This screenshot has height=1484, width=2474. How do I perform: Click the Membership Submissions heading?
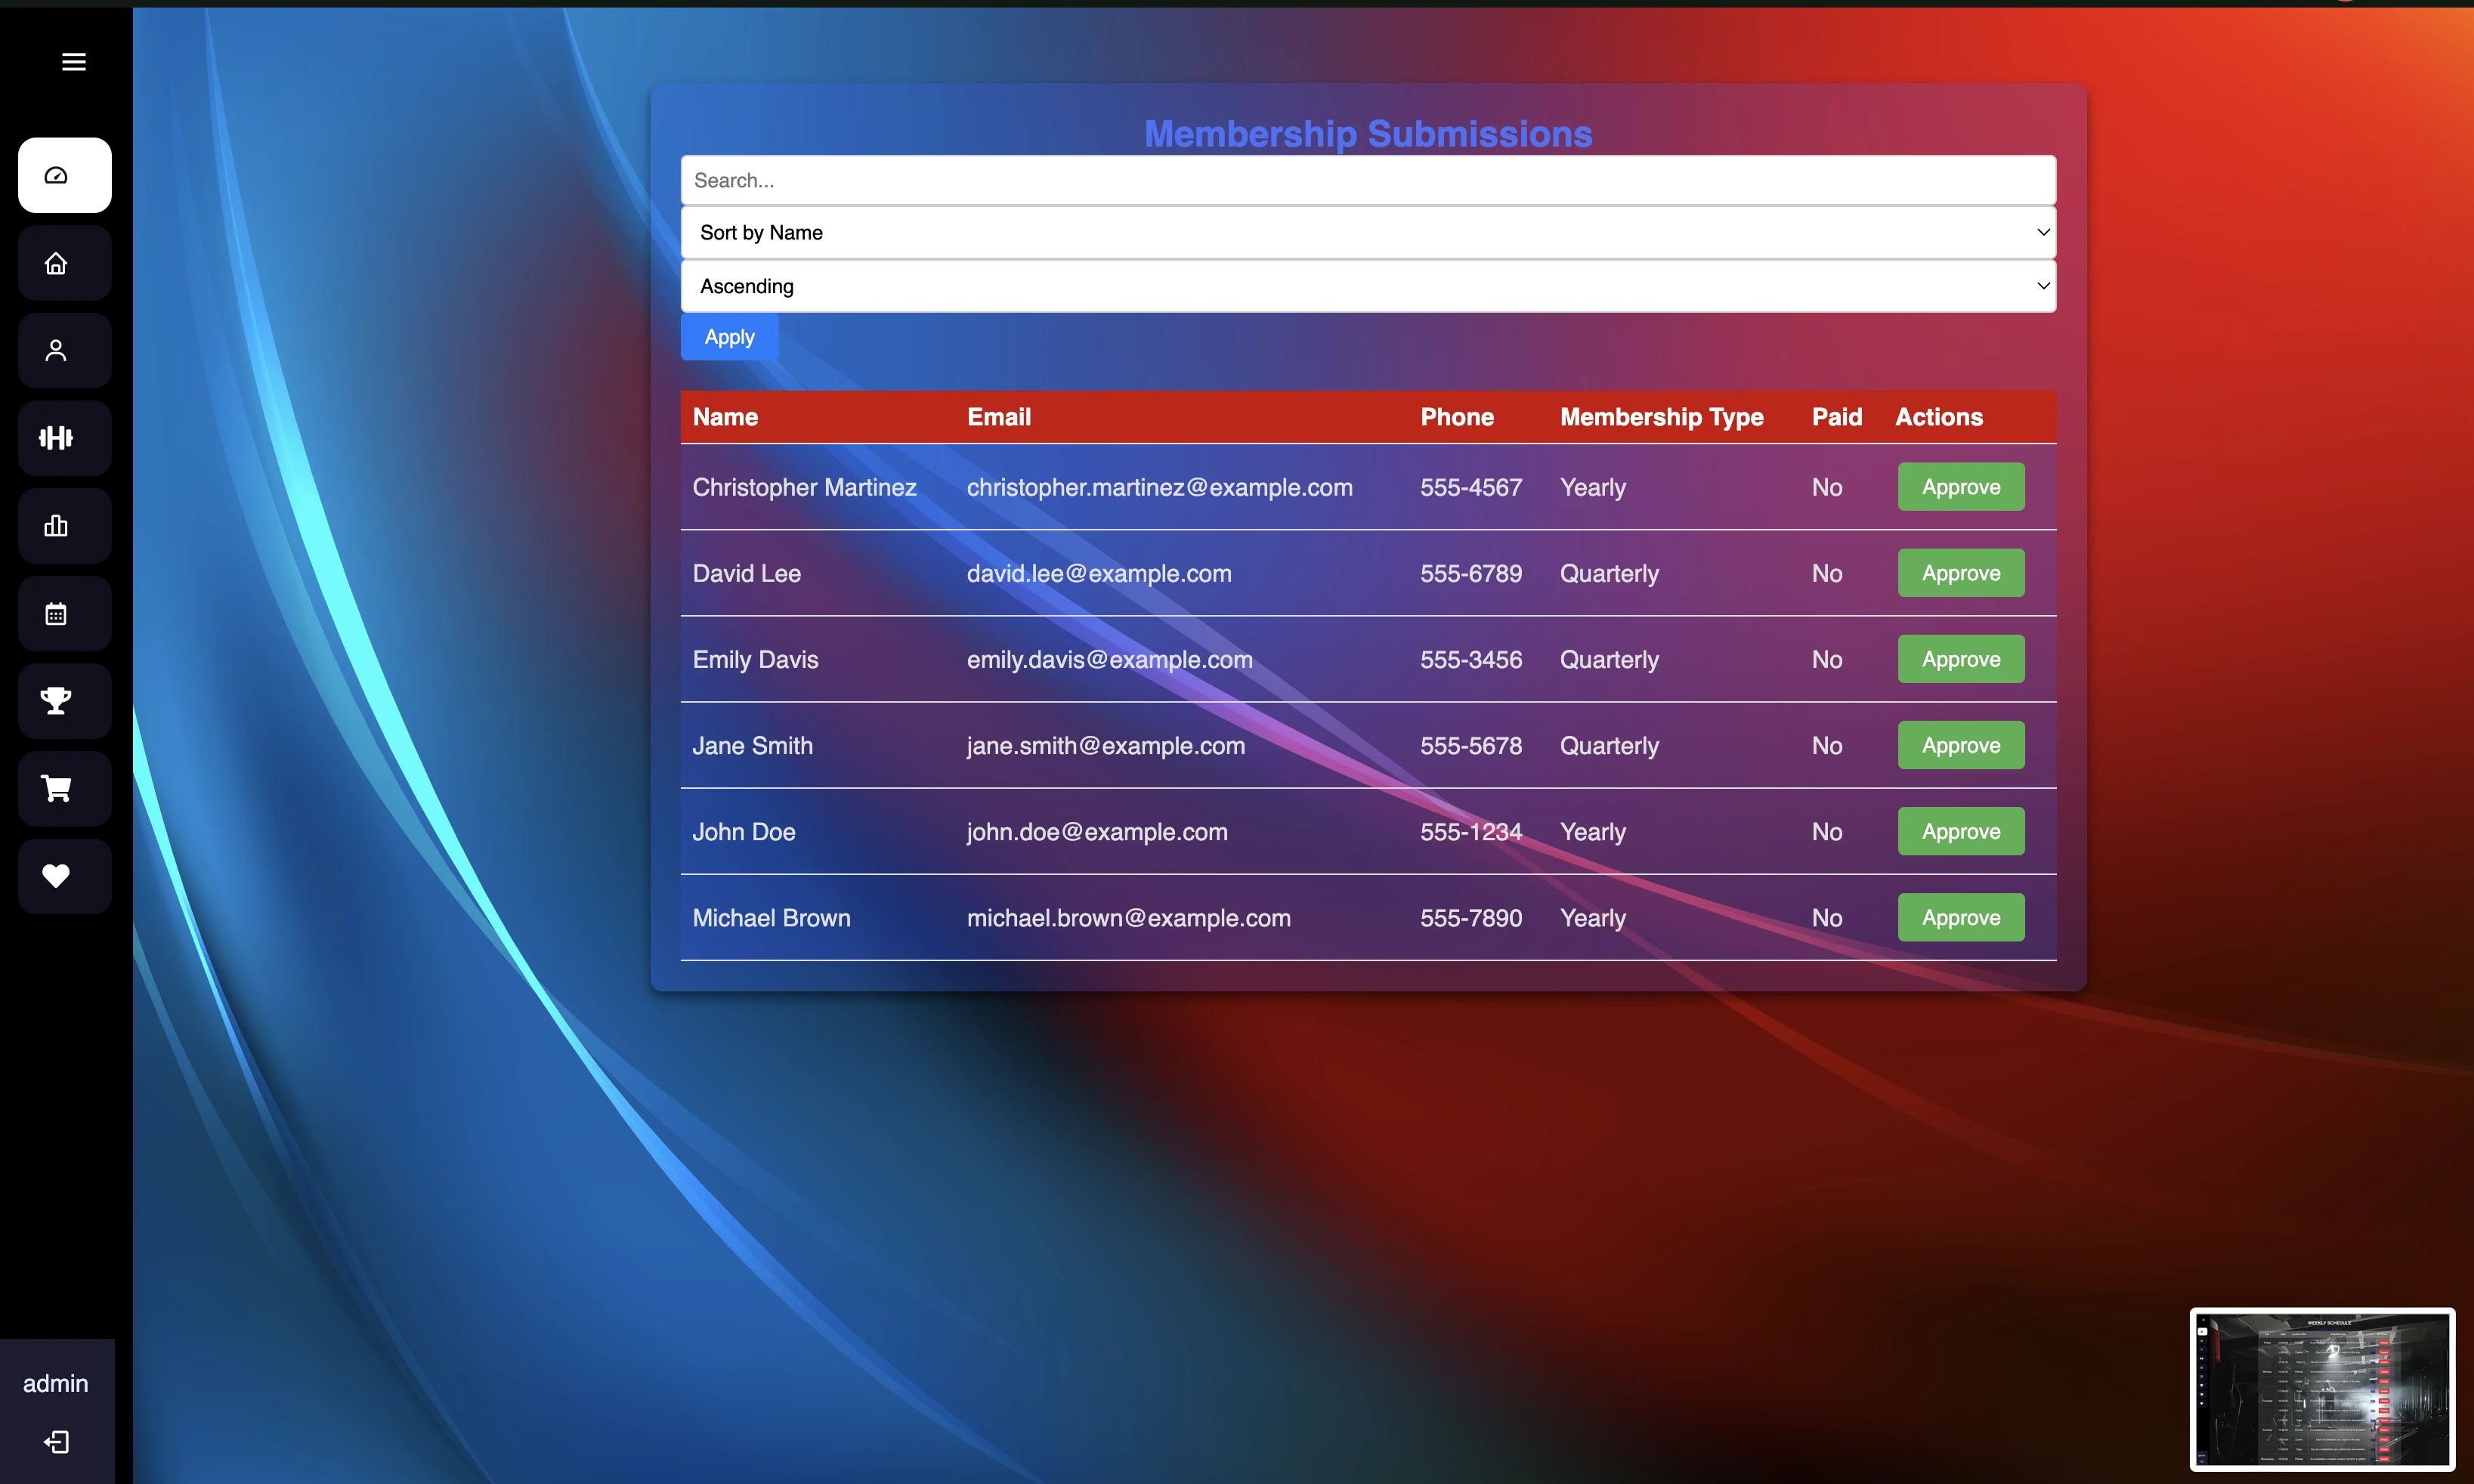(x=1368, y=134)
